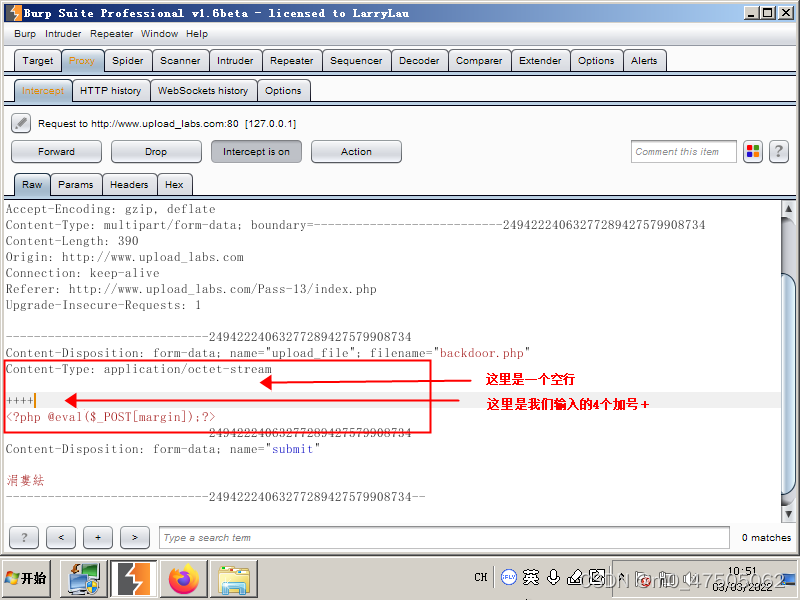Viewport: 800px width, 600px height.
Task: Select Burp Suite icon in taskbar
Action: pyautogui.click(x=134, y=579)
